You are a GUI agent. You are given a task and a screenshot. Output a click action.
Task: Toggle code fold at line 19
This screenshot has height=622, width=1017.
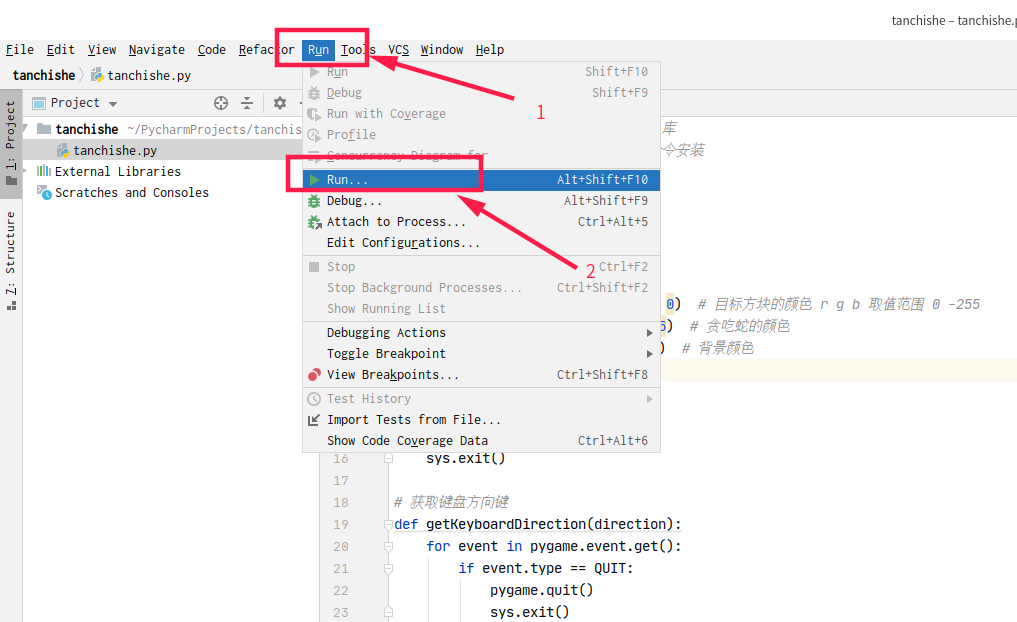point(389,525)
